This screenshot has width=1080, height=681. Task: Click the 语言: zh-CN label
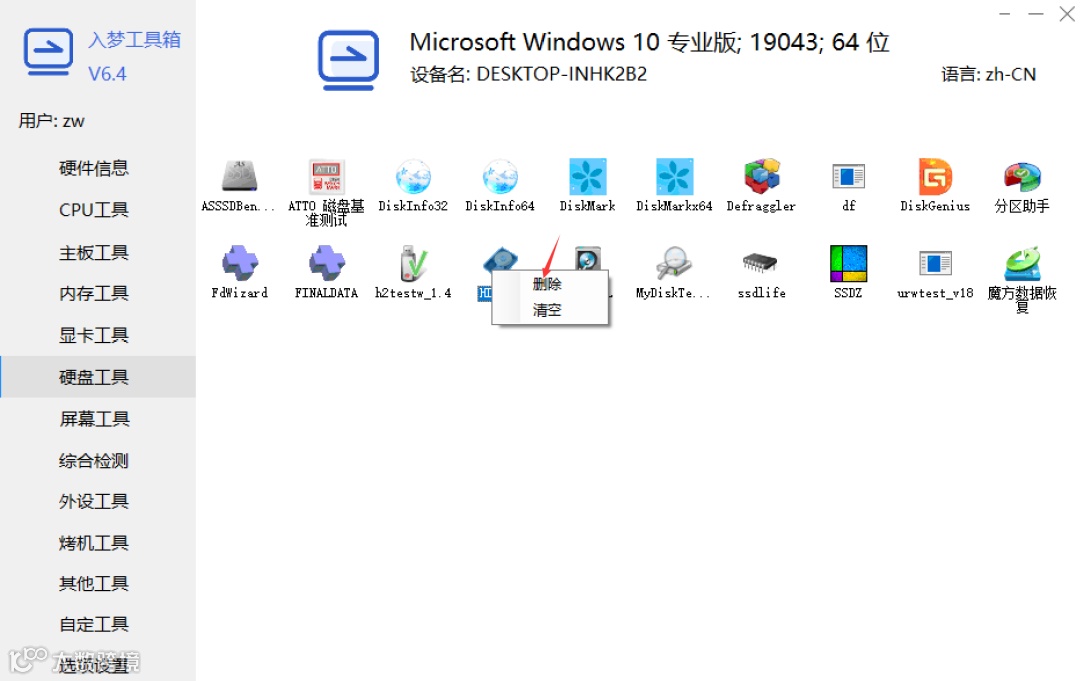pyautogui.click(x=988, y=74)
